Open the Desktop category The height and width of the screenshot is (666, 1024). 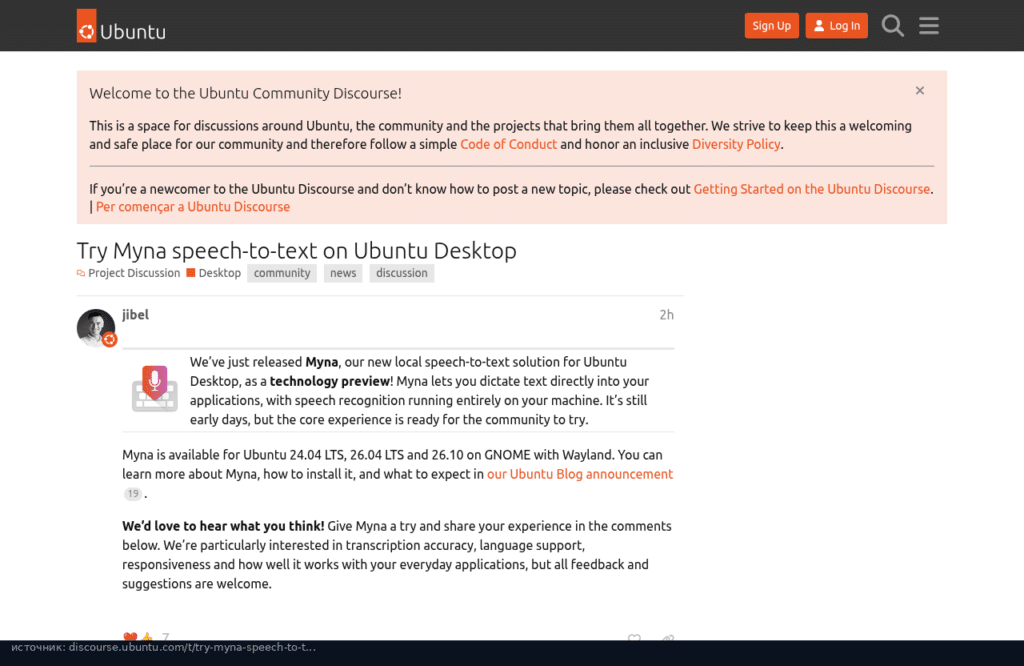pyautogui.click(x=214, y=273)
